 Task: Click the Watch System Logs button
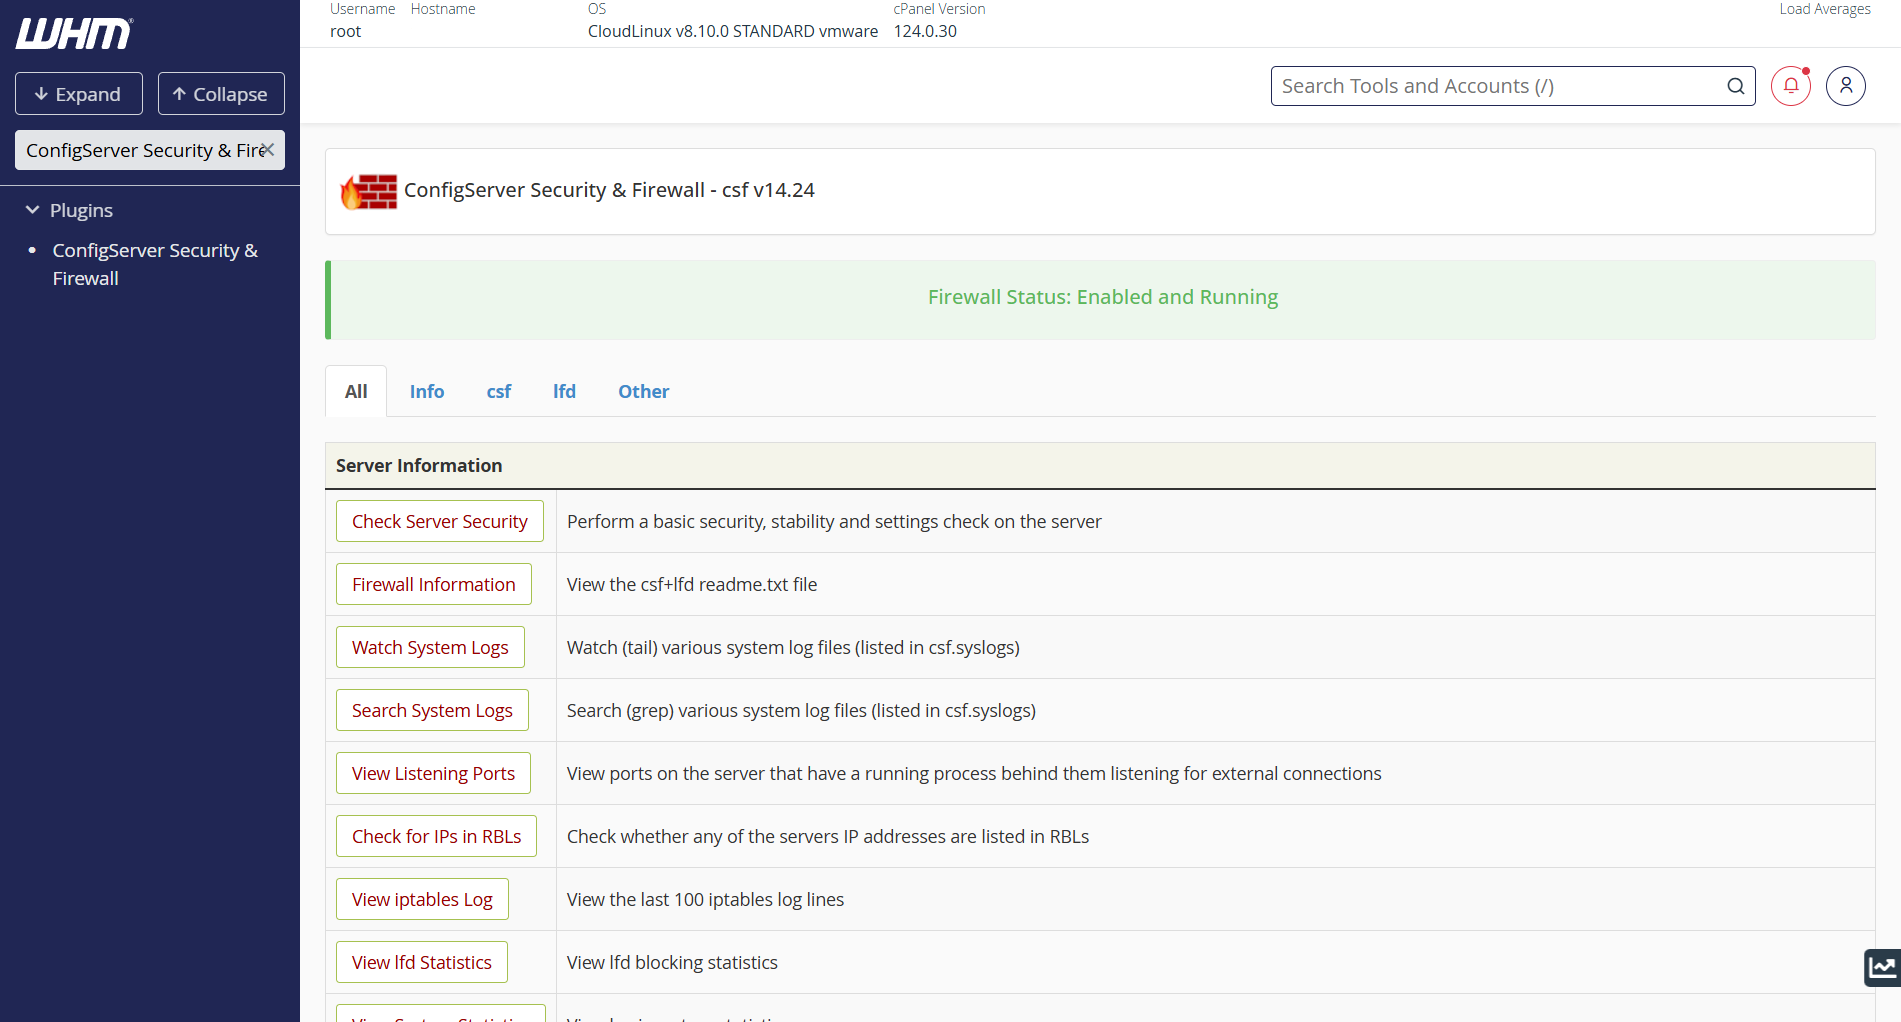[x=430, y=648]
